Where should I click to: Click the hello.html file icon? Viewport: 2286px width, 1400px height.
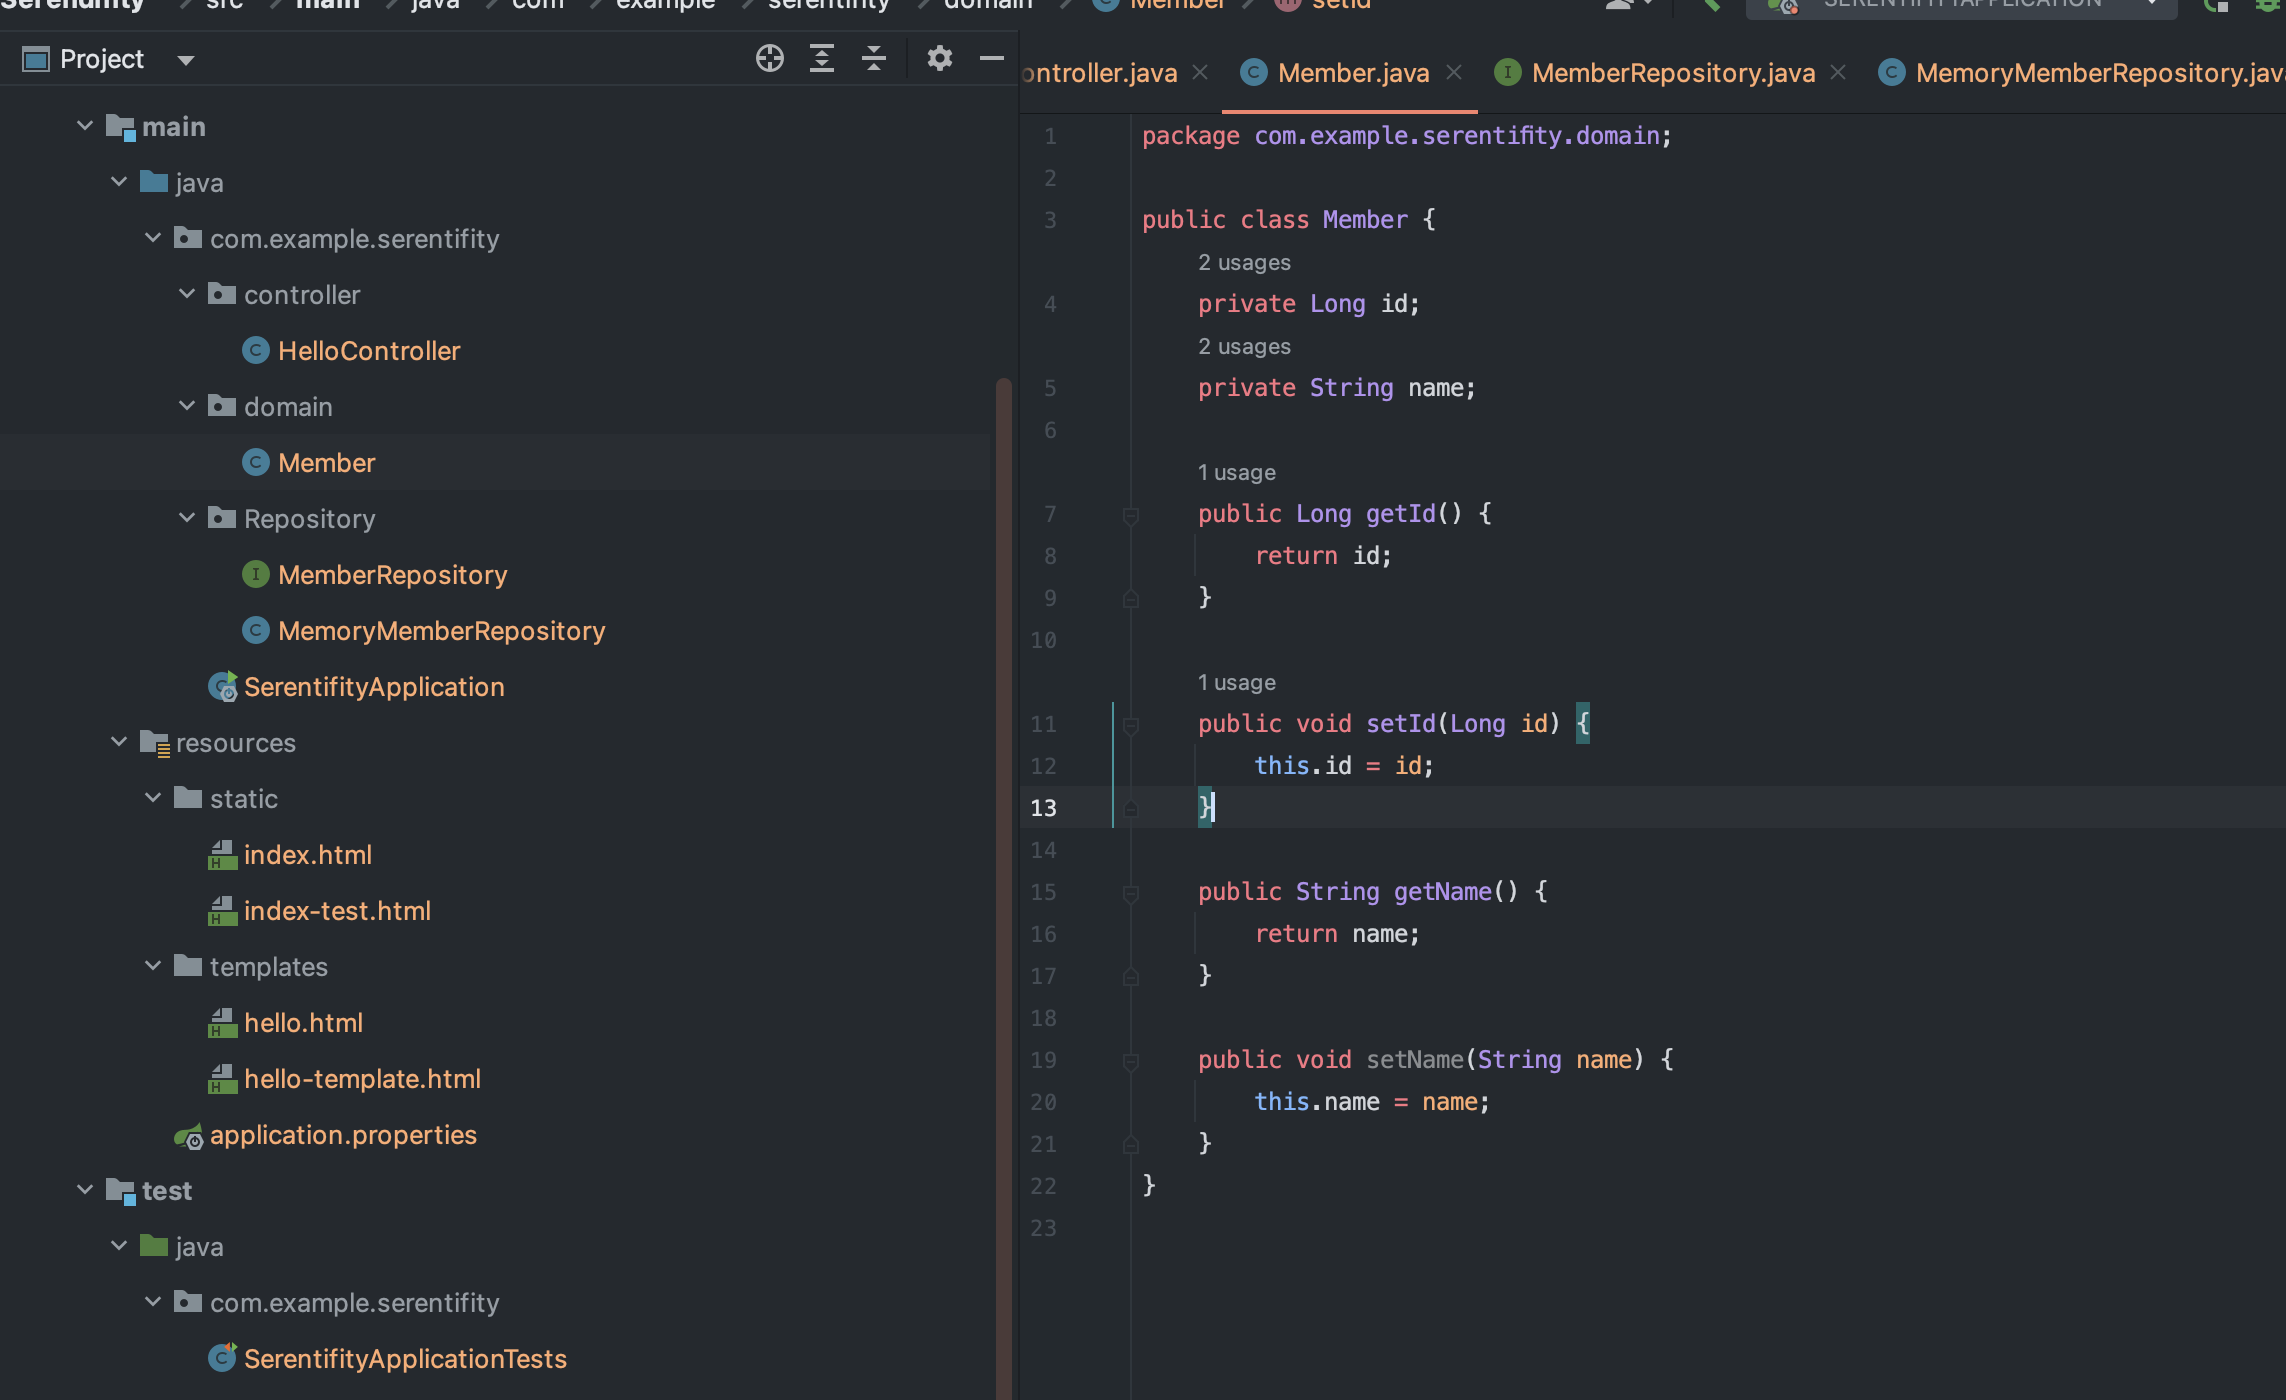[222, 1023]
